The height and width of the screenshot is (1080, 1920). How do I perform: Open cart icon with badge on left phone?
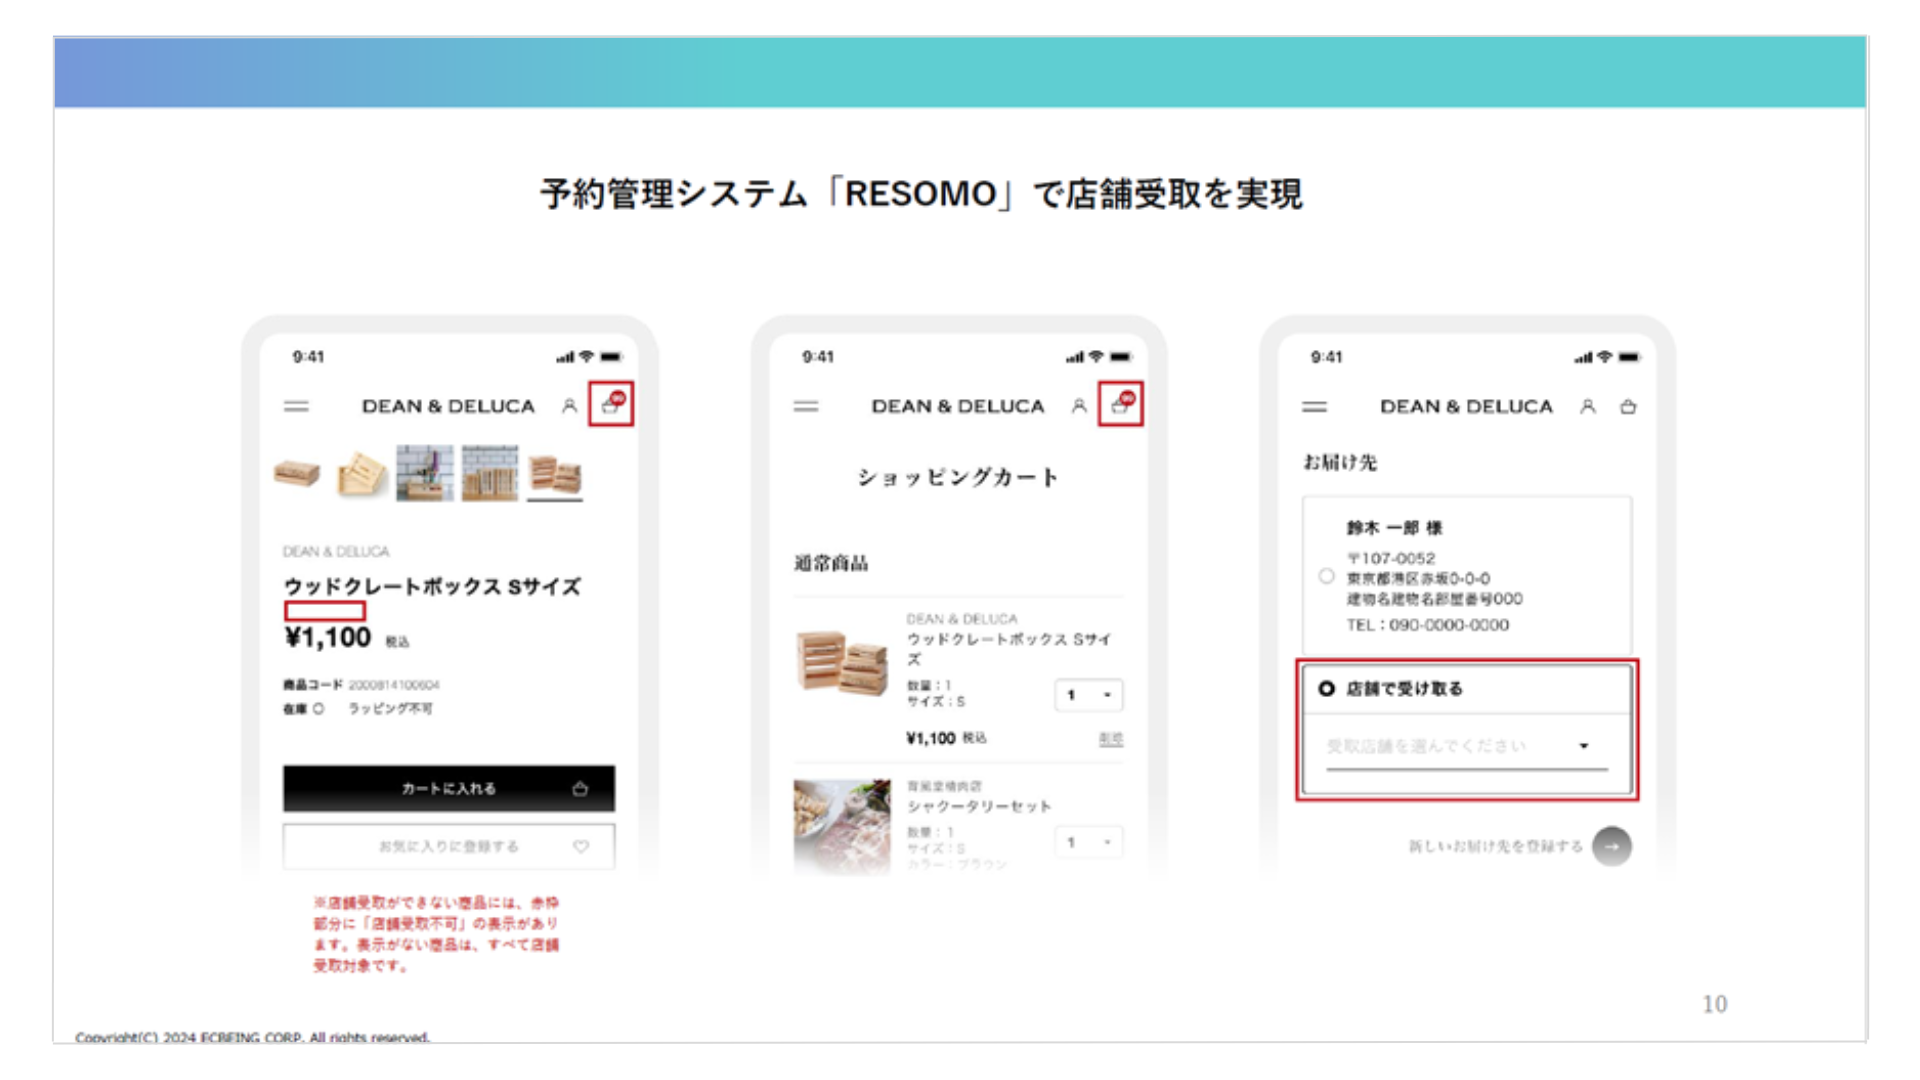click(610, 404)
